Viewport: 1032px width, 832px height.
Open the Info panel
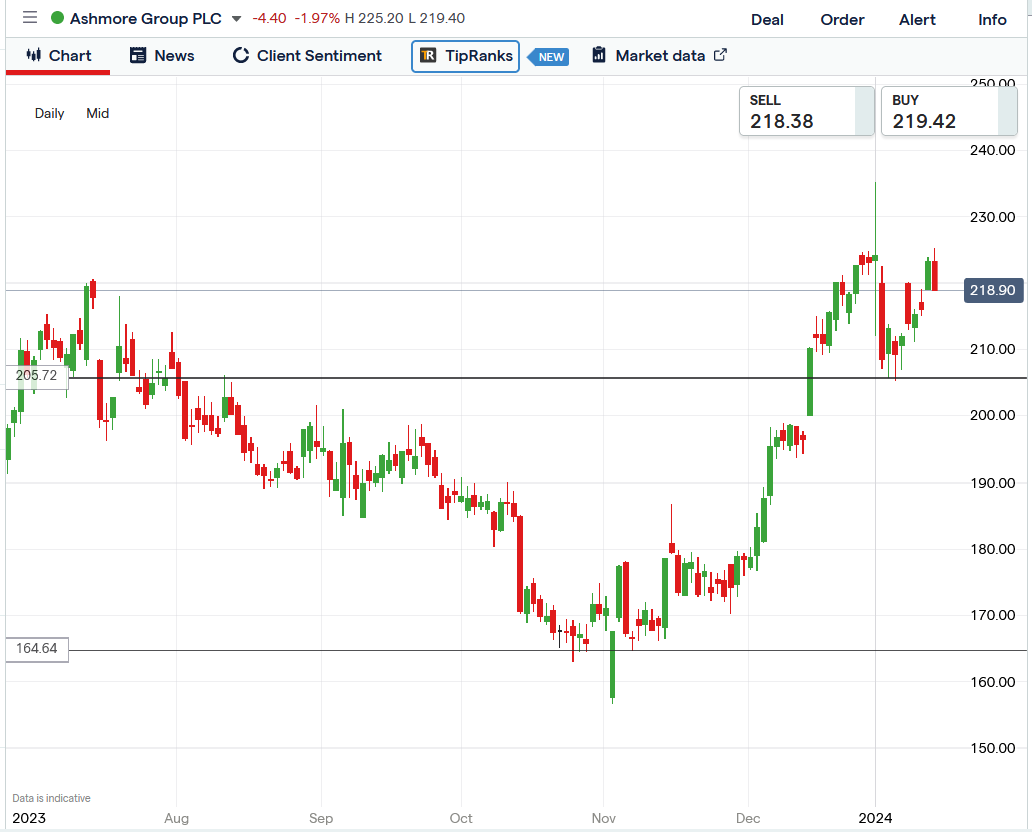(992, 20)
